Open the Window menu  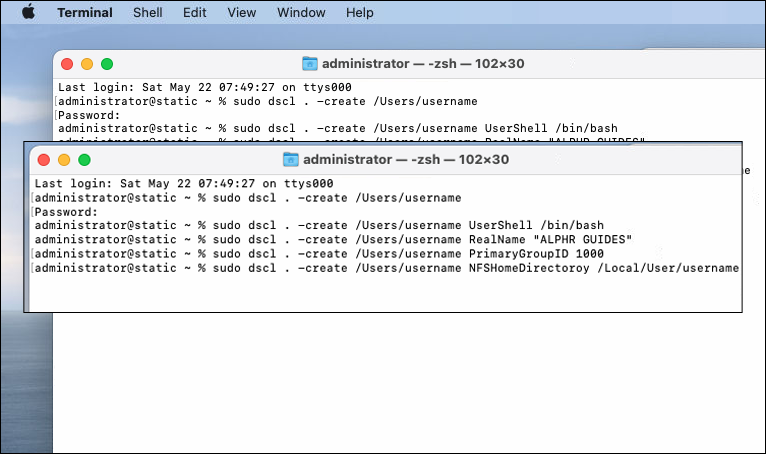click(301, 12)
